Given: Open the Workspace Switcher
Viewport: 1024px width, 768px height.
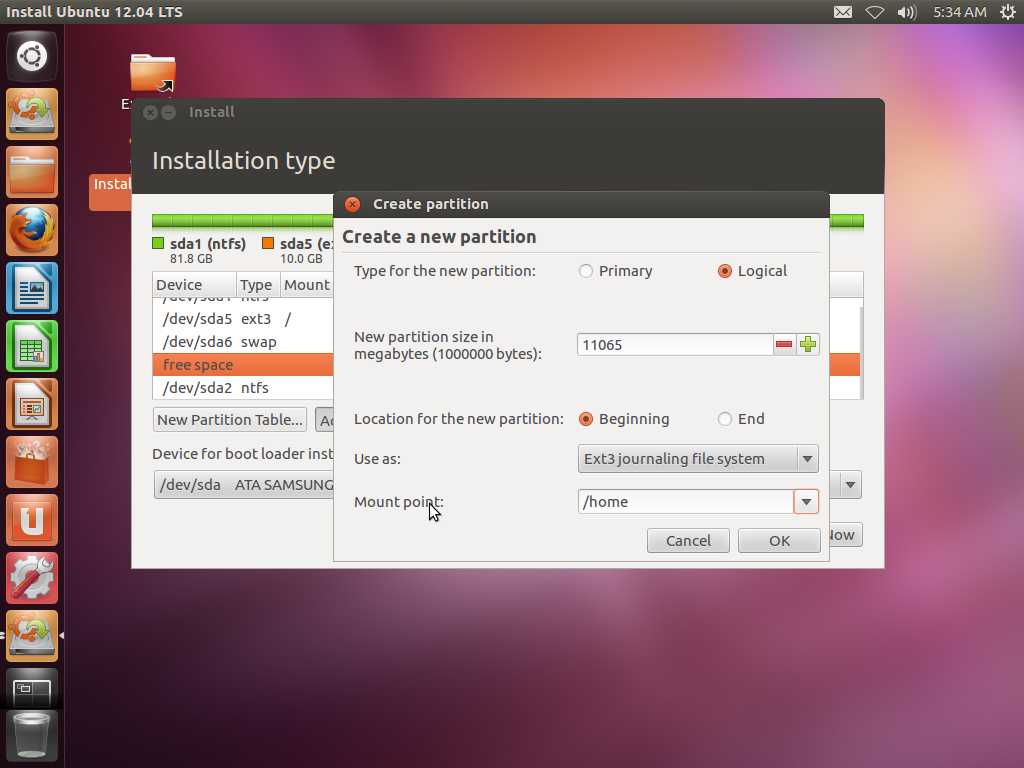Looking at the screenshot, I should click(x=31, y=690).
